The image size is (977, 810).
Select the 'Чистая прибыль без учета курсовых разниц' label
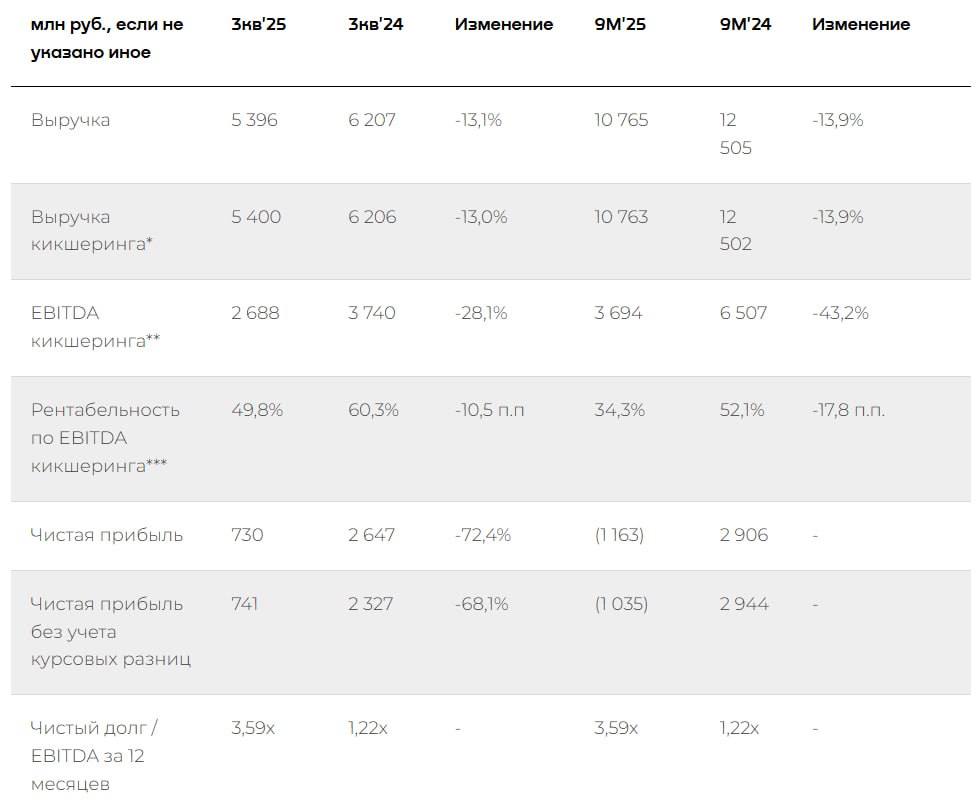[110, 632]
